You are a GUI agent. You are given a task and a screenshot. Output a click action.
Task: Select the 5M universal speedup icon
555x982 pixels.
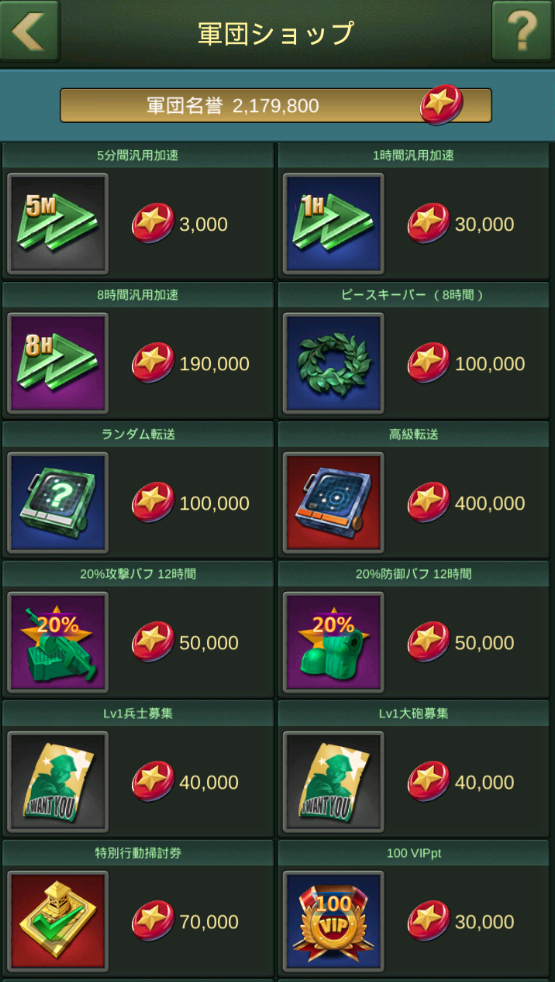[x=58, y=224]
